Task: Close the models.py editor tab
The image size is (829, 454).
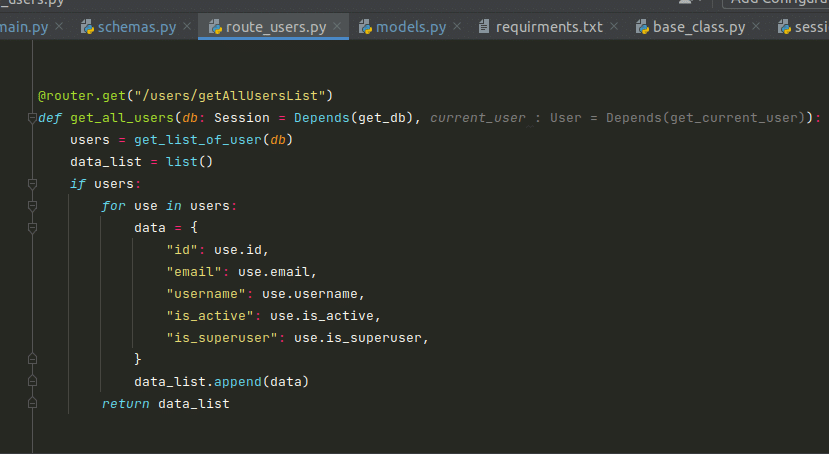Action: pos(458,27)
